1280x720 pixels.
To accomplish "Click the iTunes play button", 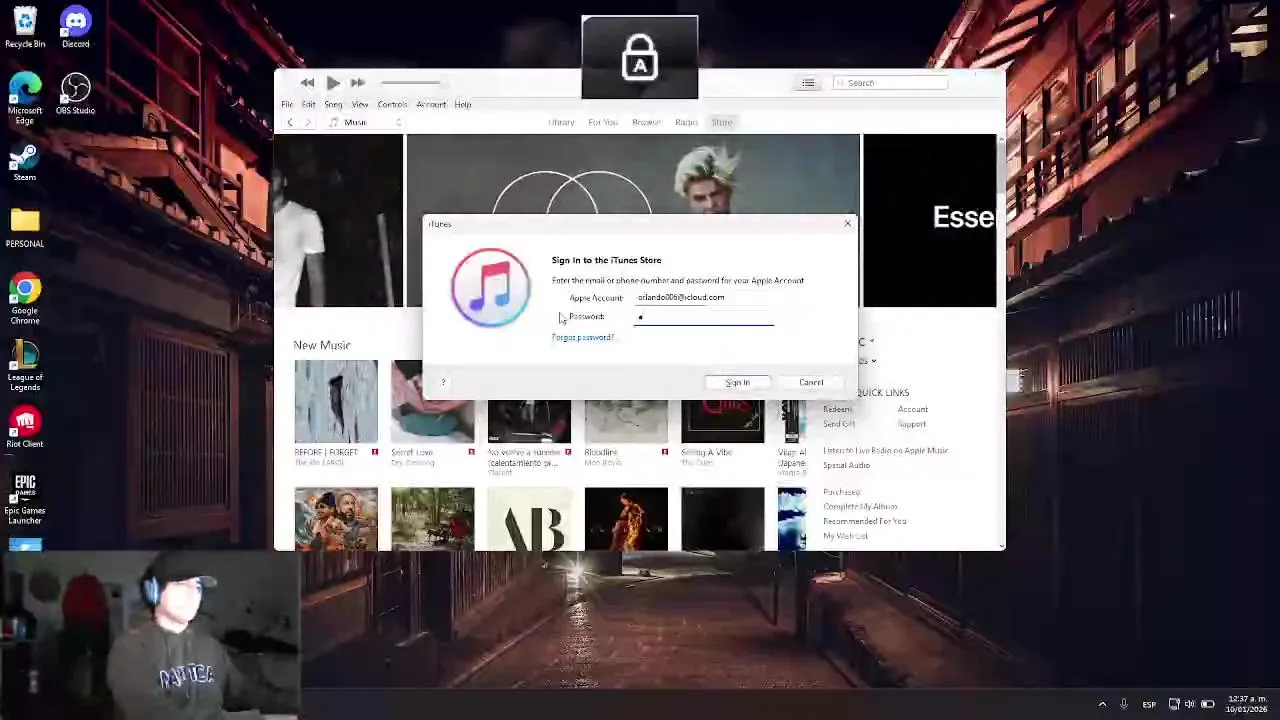I will (333, 83).
